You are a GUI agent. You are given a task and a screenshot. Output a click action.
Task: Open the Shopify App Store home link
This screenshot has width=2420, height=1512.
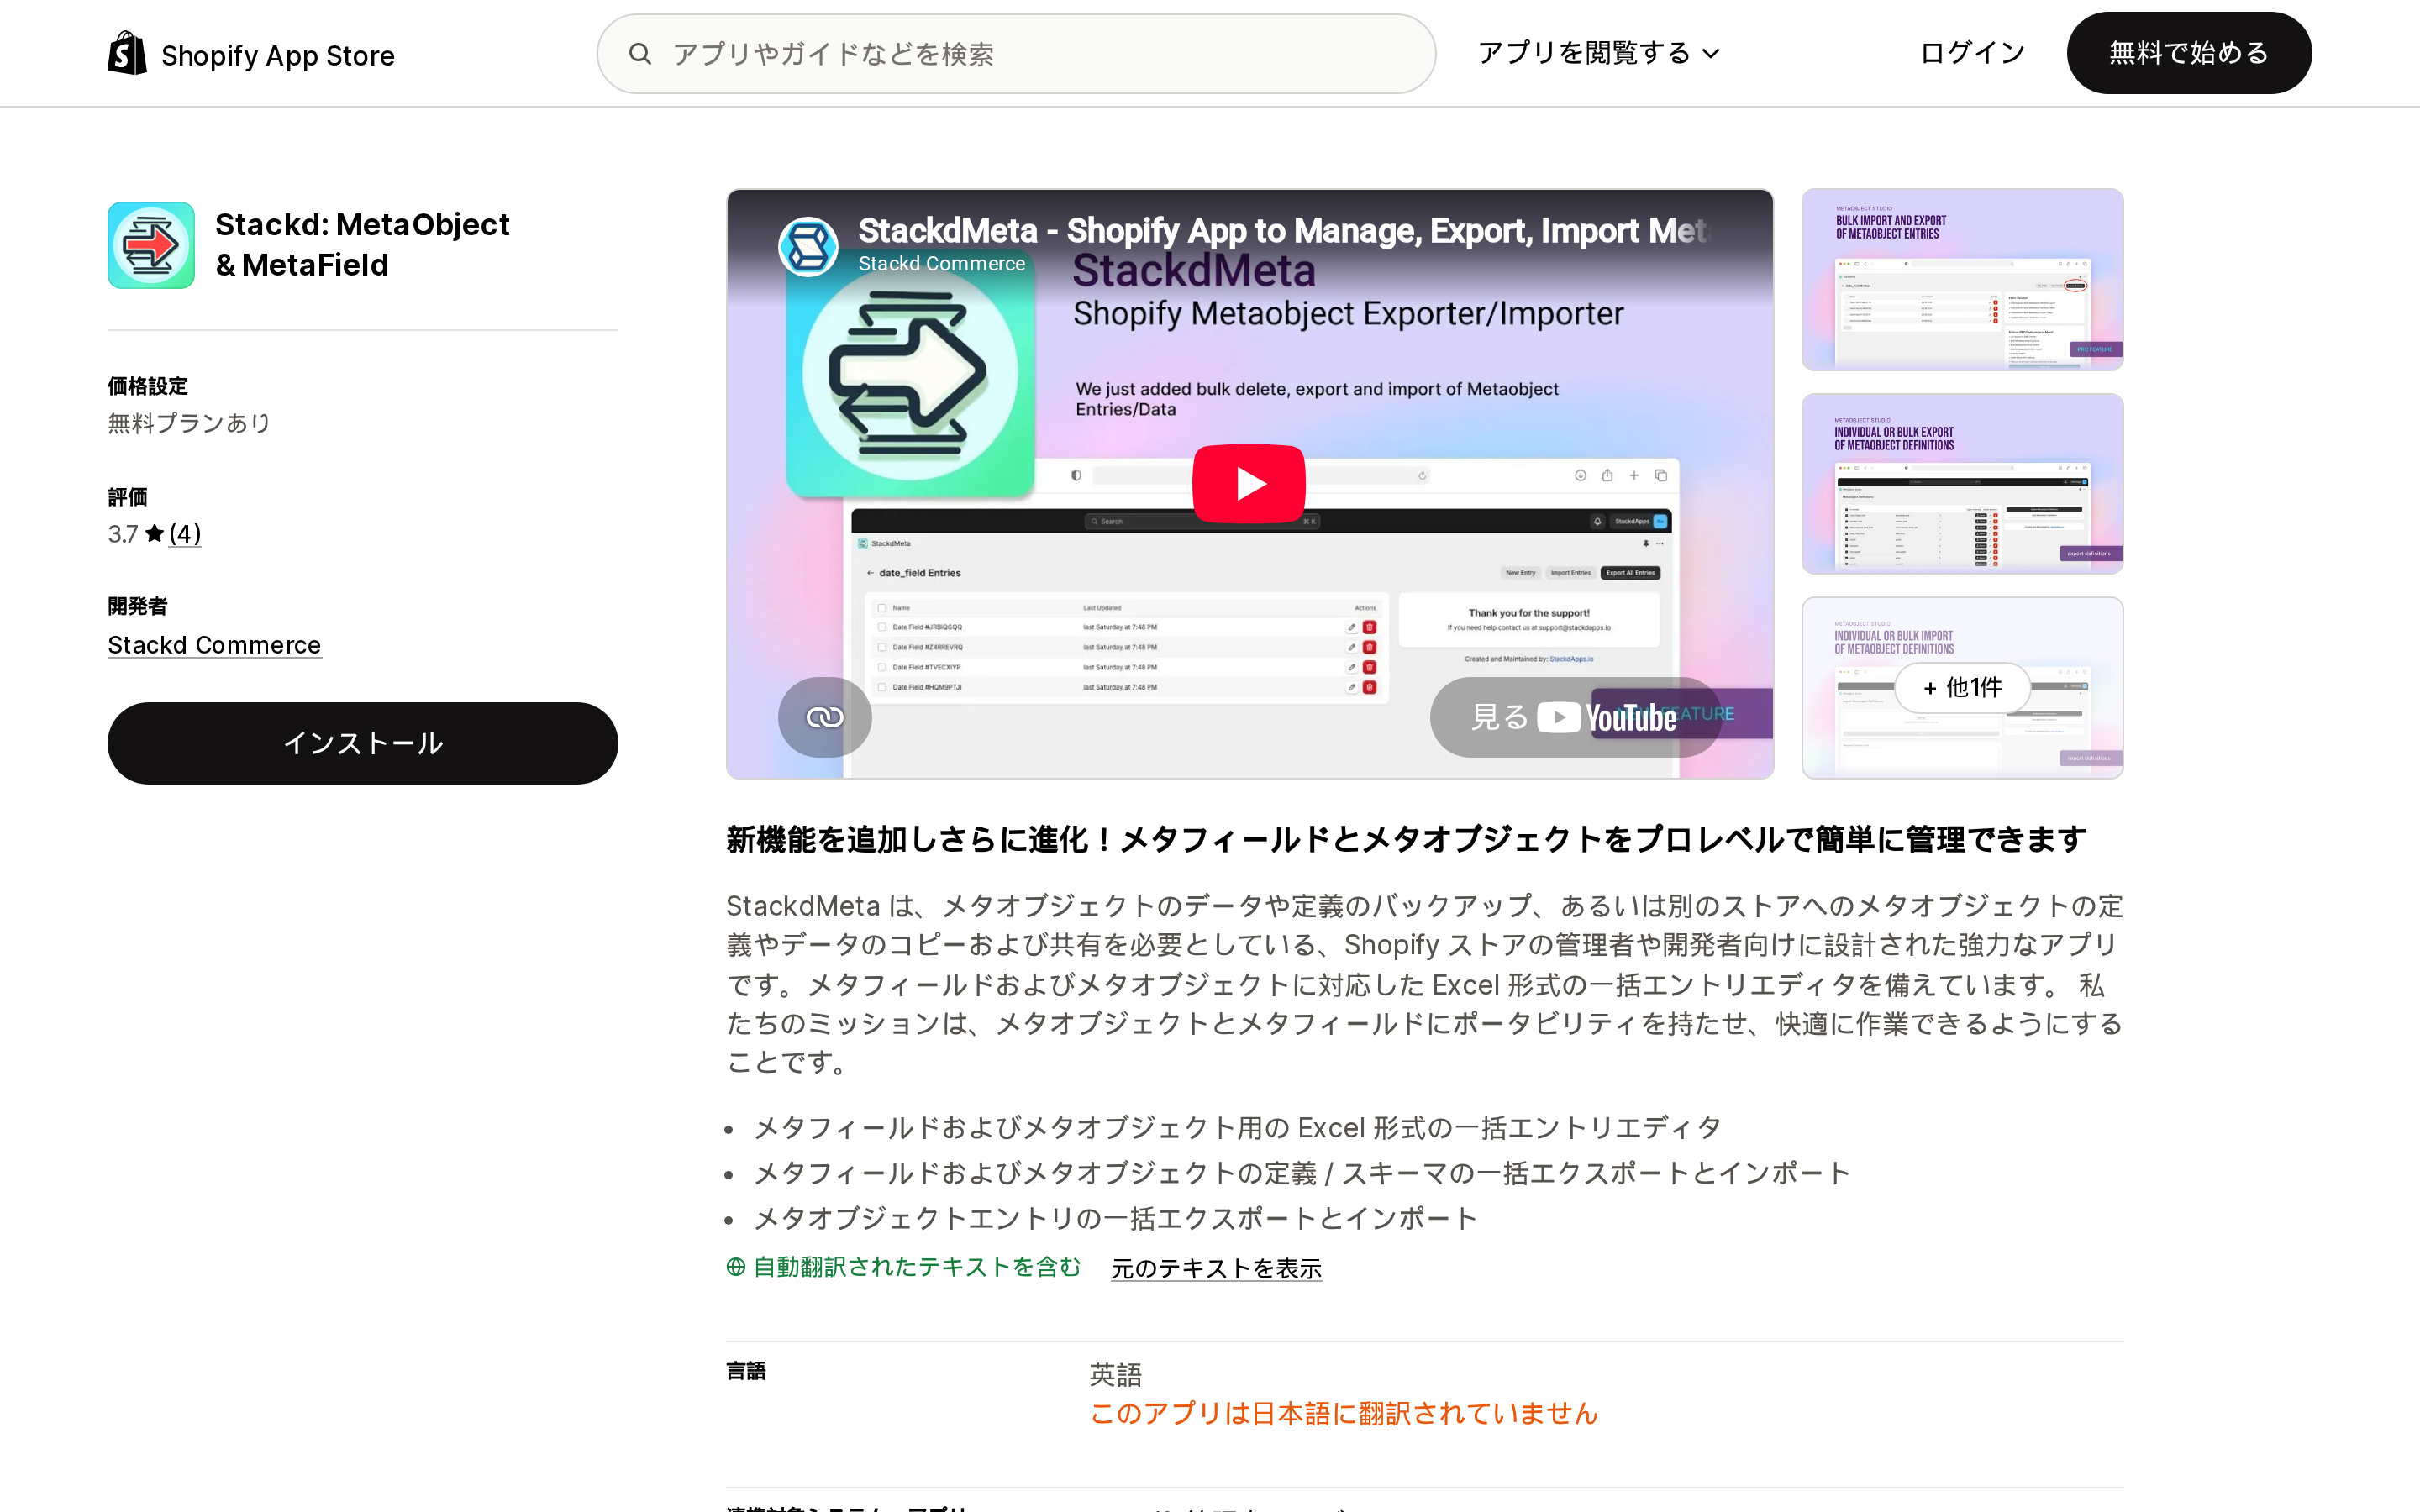tap(251, 54)
